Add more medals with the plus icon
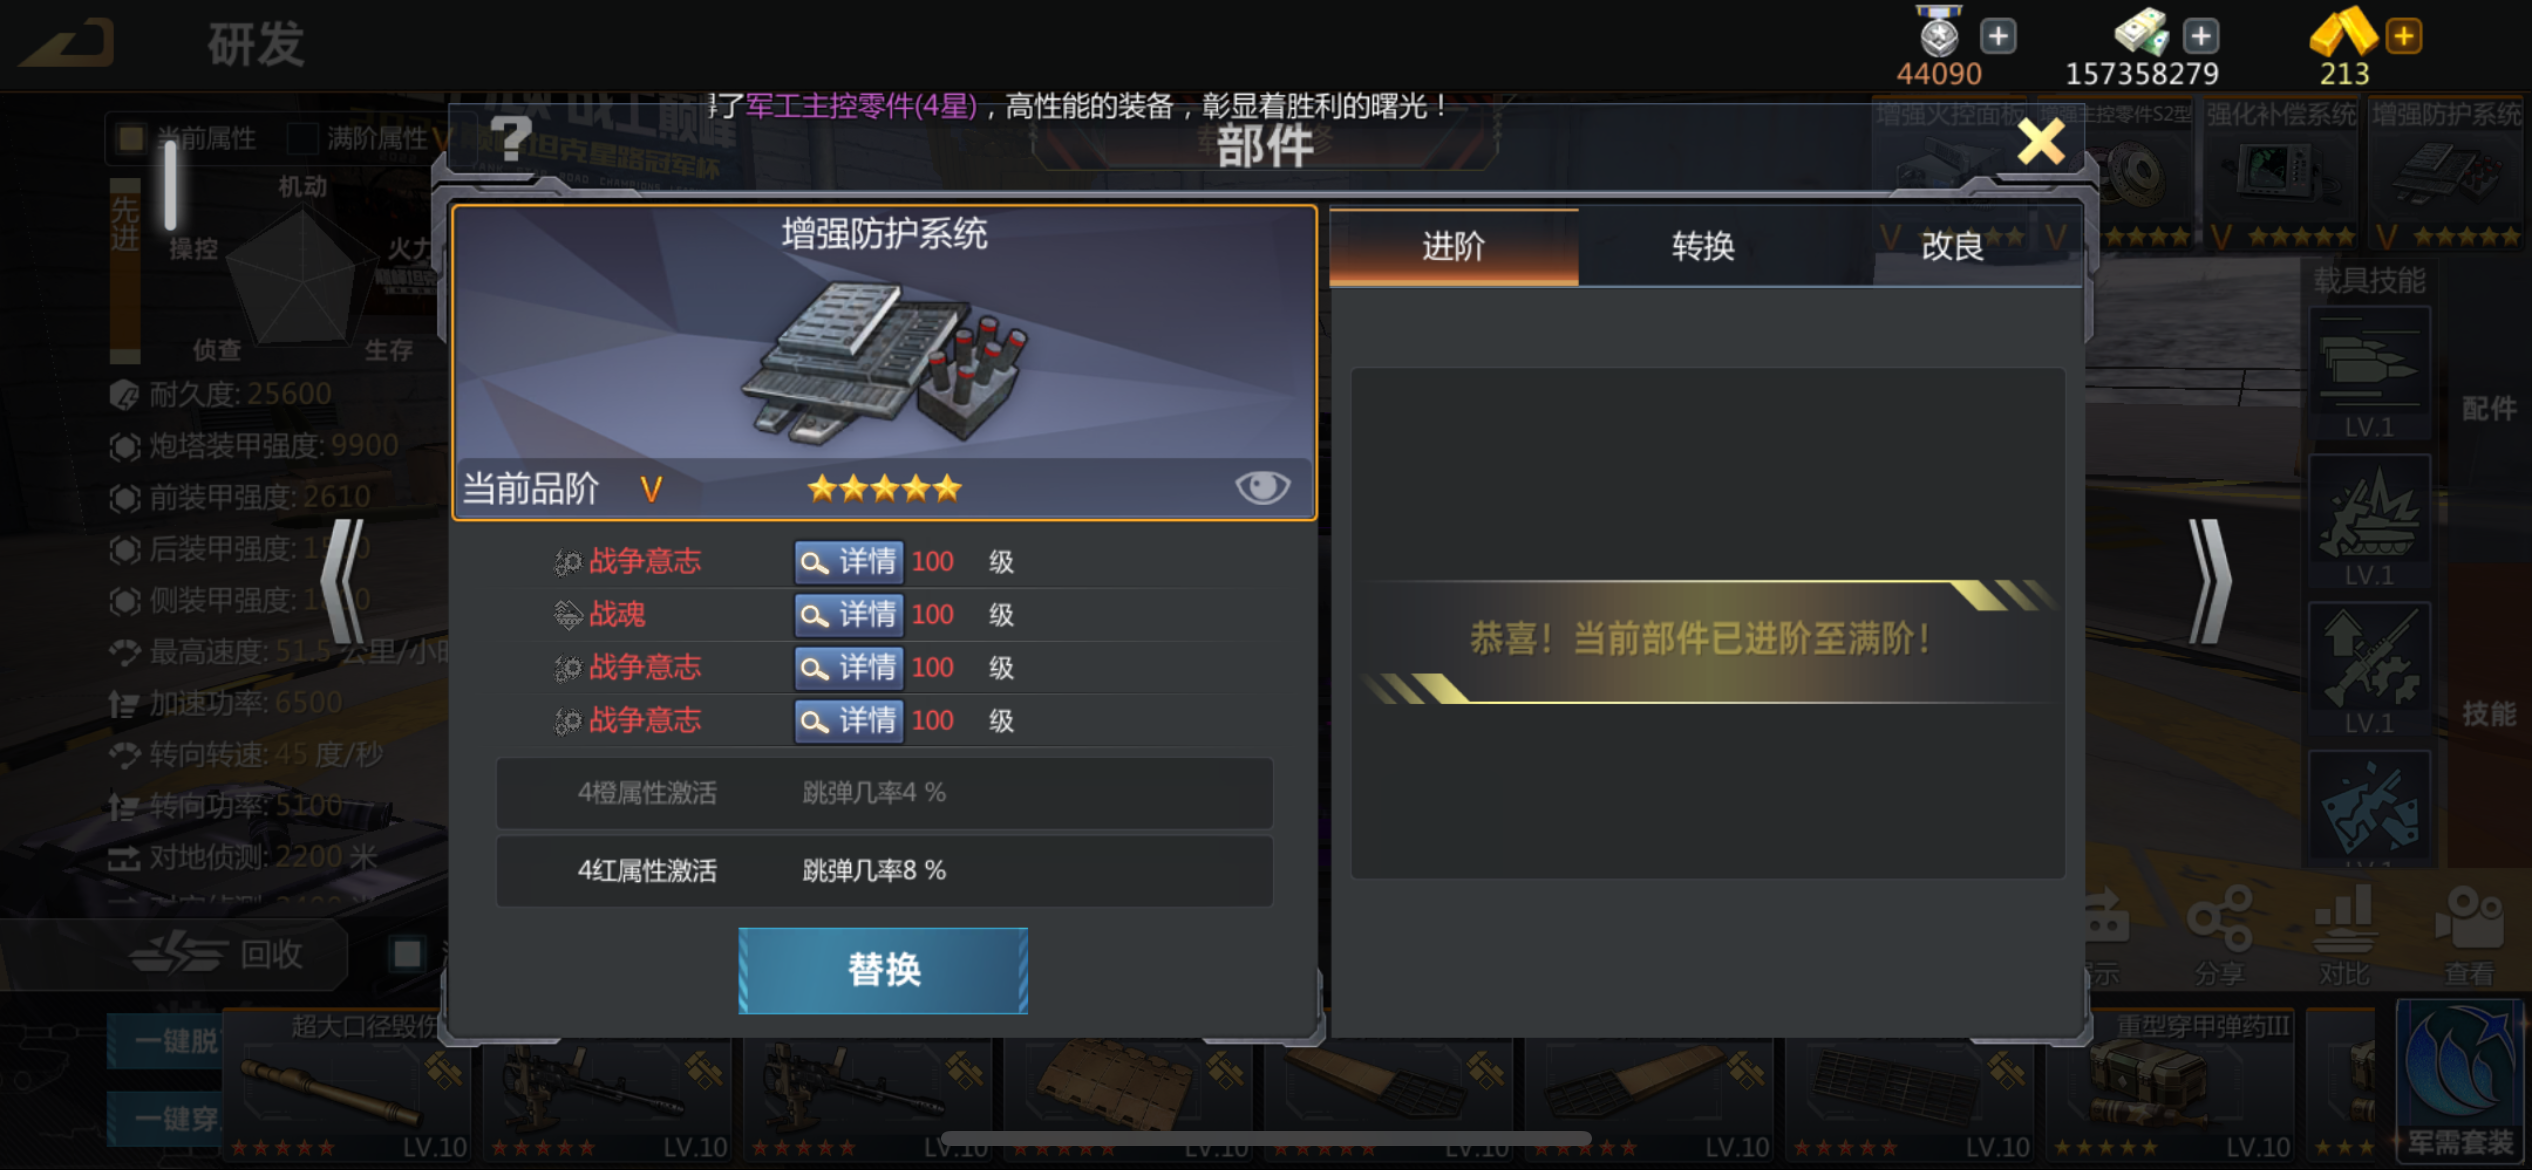This screenshot has height=1170, width=2532. (1998, 37)
